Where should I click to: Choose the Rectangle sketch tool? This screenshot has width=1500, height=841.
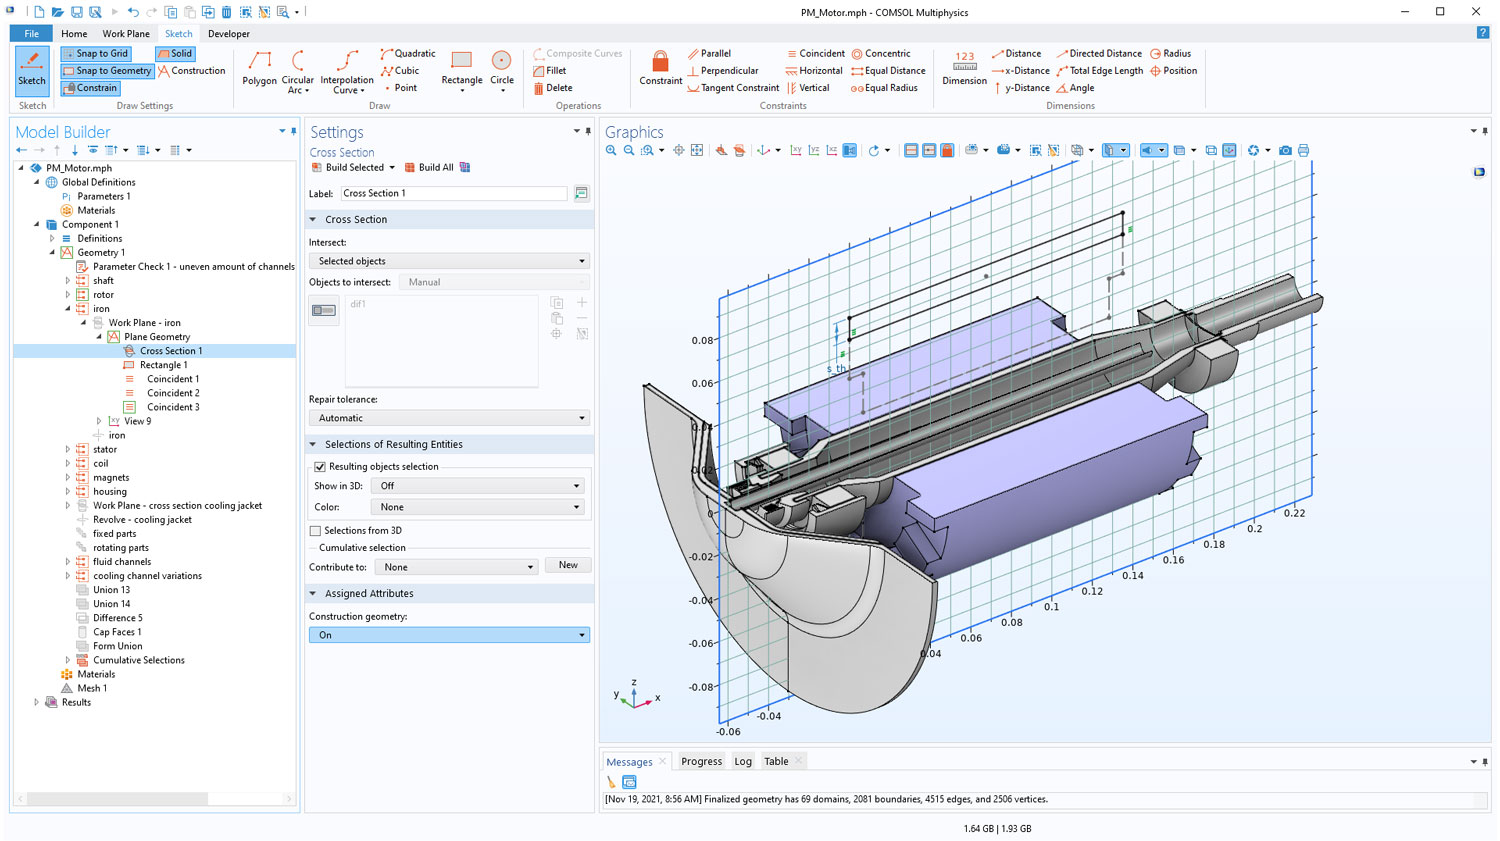pyautogui.click(x=461, y=68)
